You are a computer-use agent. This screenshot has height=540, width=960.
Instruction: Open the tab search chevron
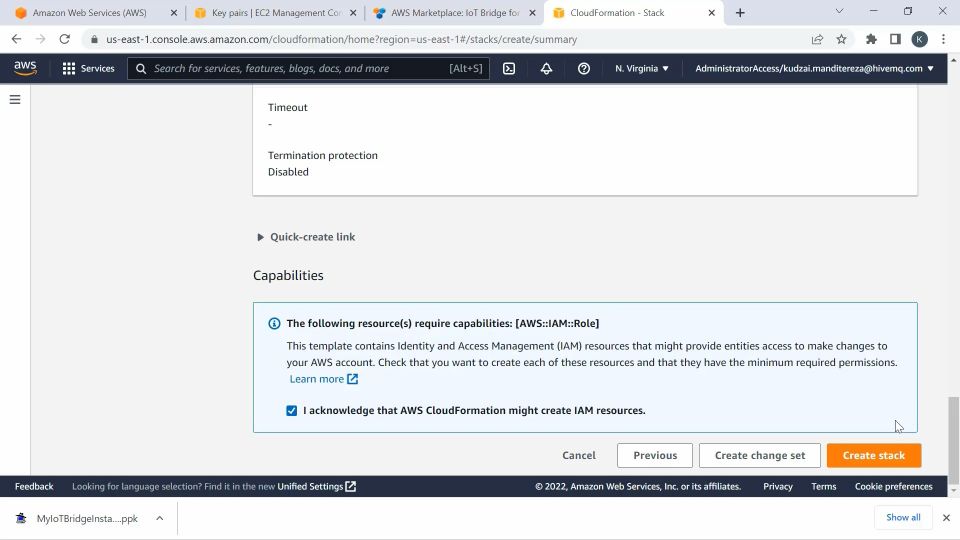point(839,11)
